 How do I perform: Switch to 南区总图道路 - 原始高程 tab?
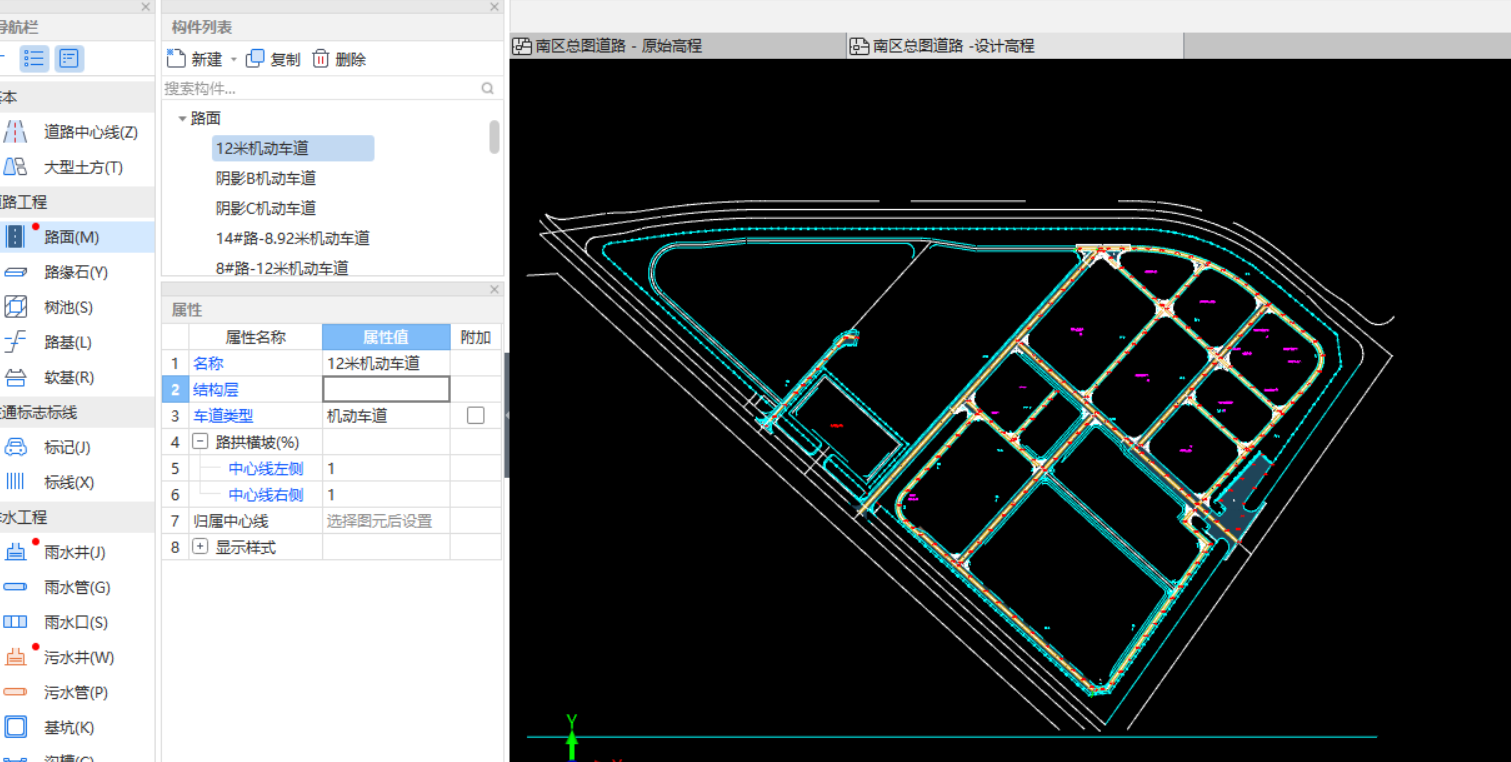678,46
